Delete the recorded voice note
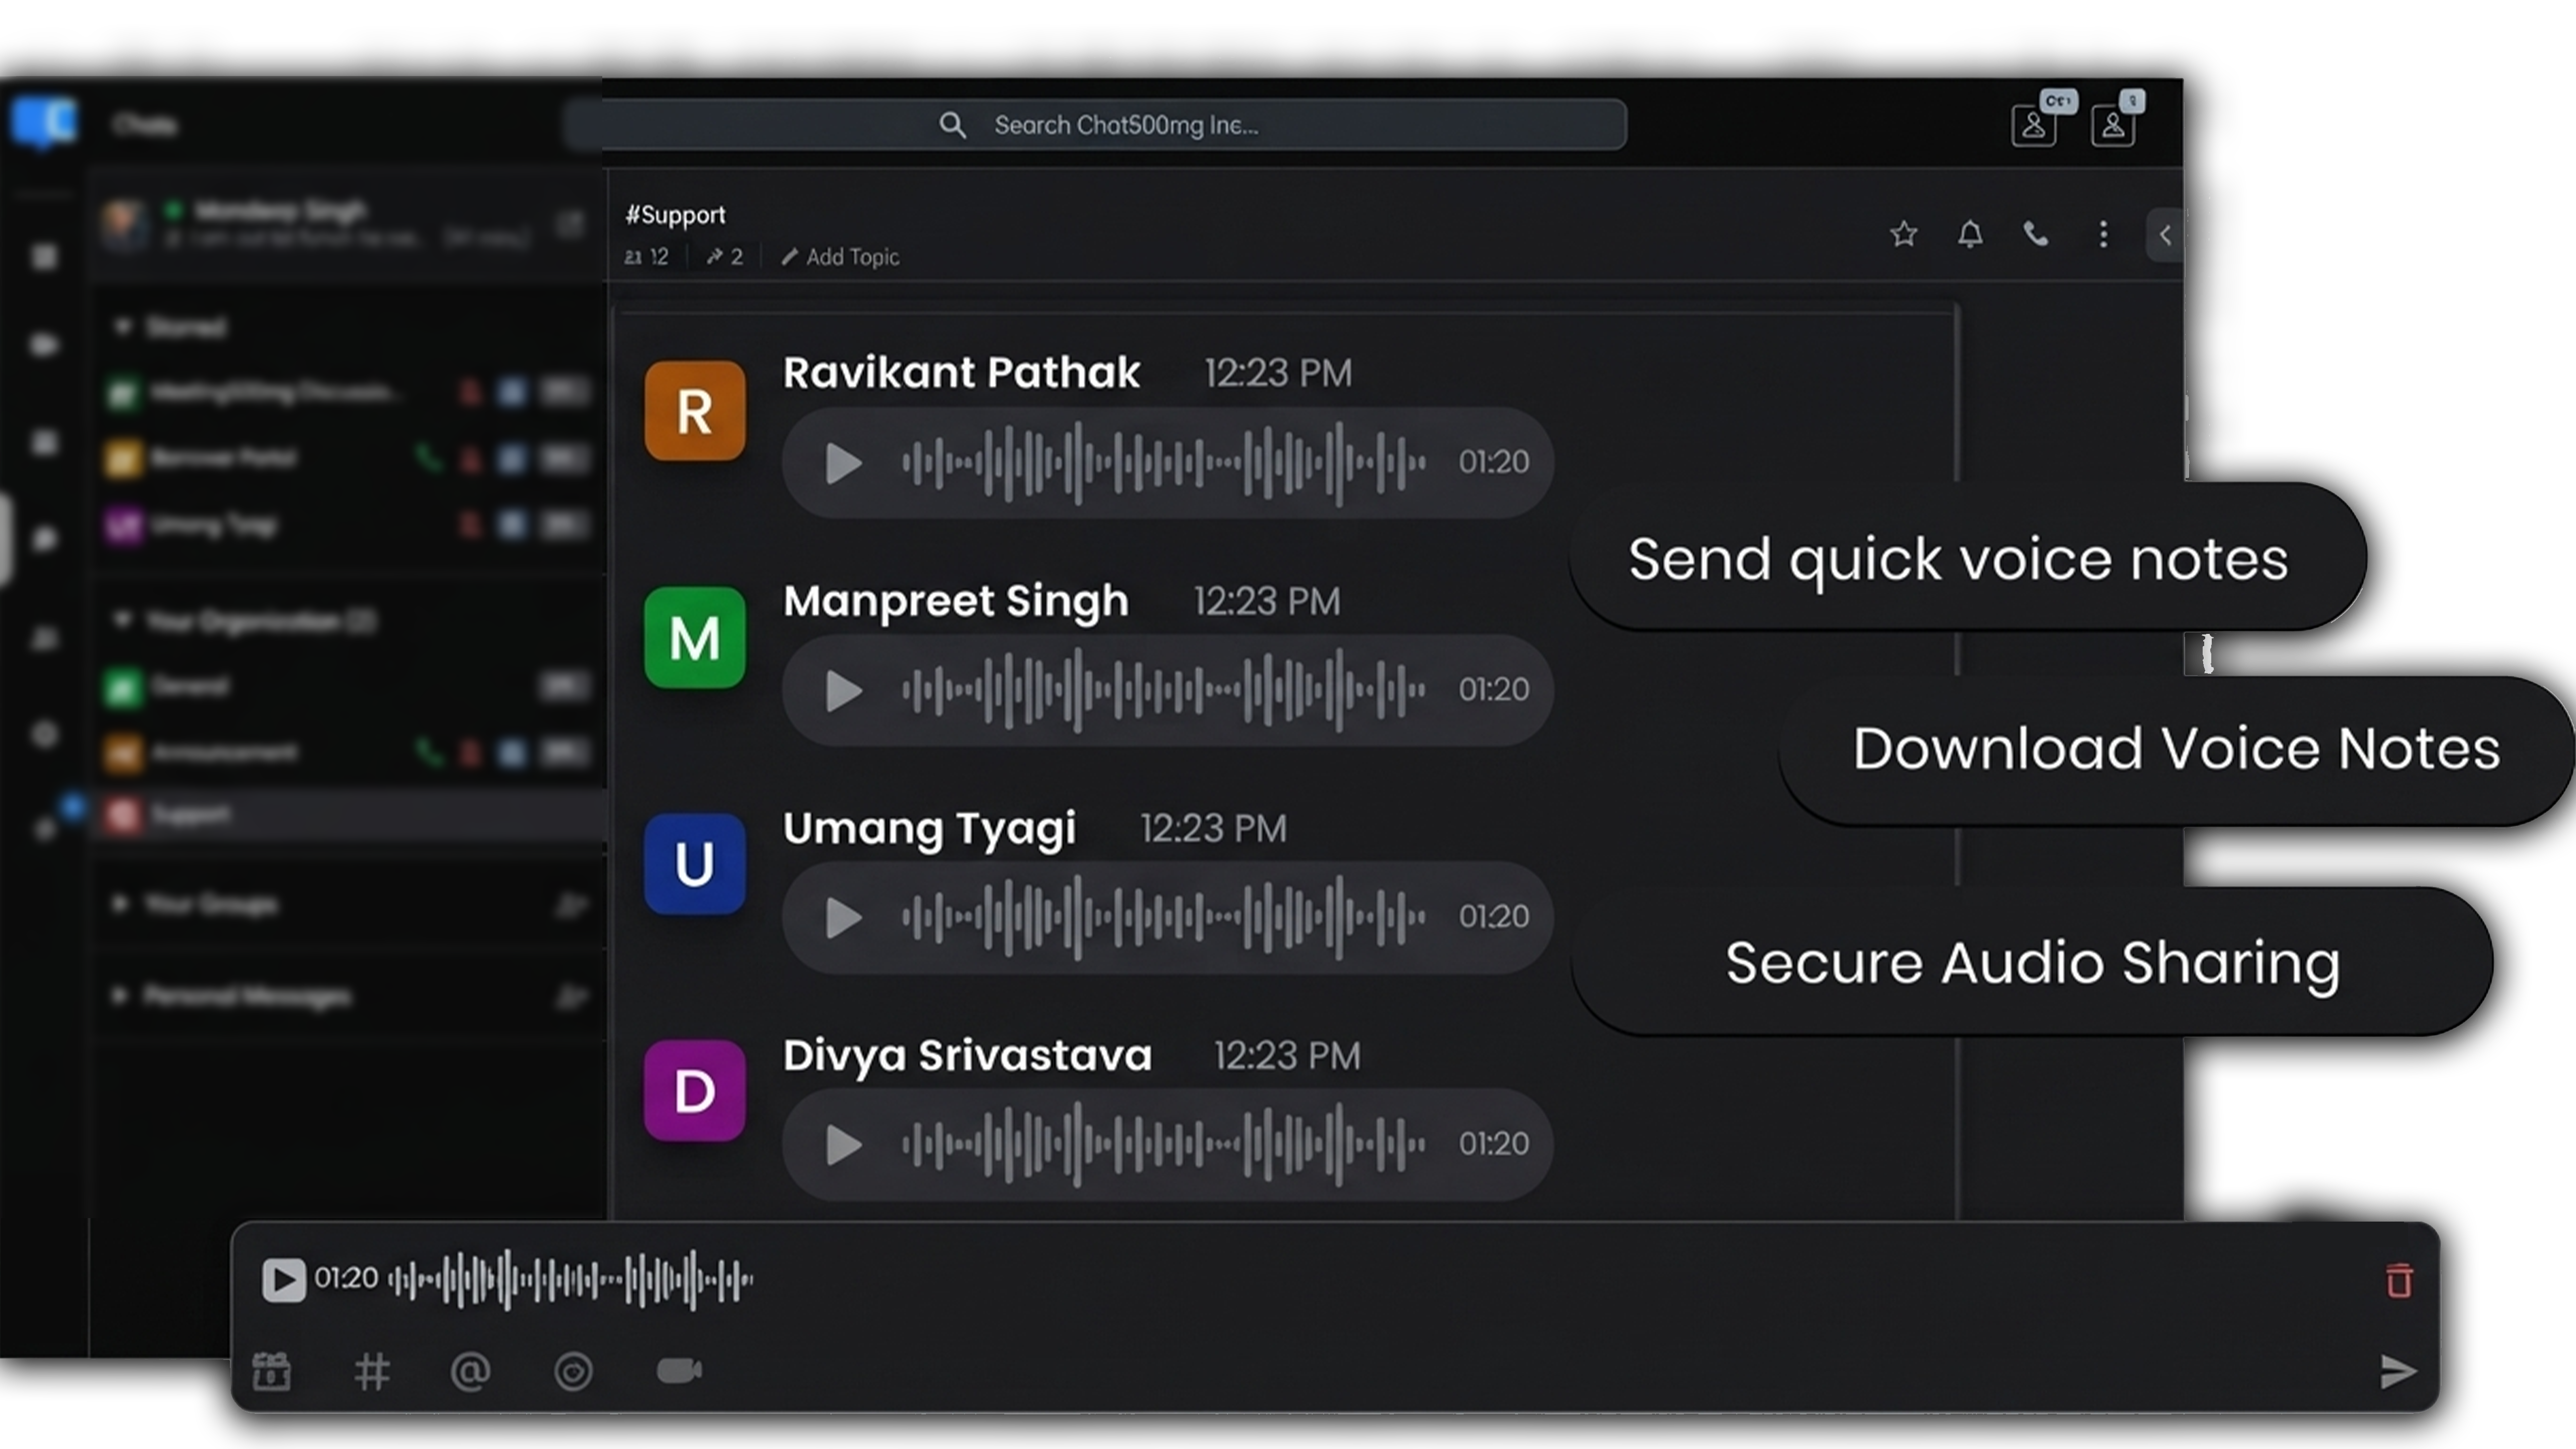The width and height of the screenshot is (2576, 1449). tap(2398, 1280)
